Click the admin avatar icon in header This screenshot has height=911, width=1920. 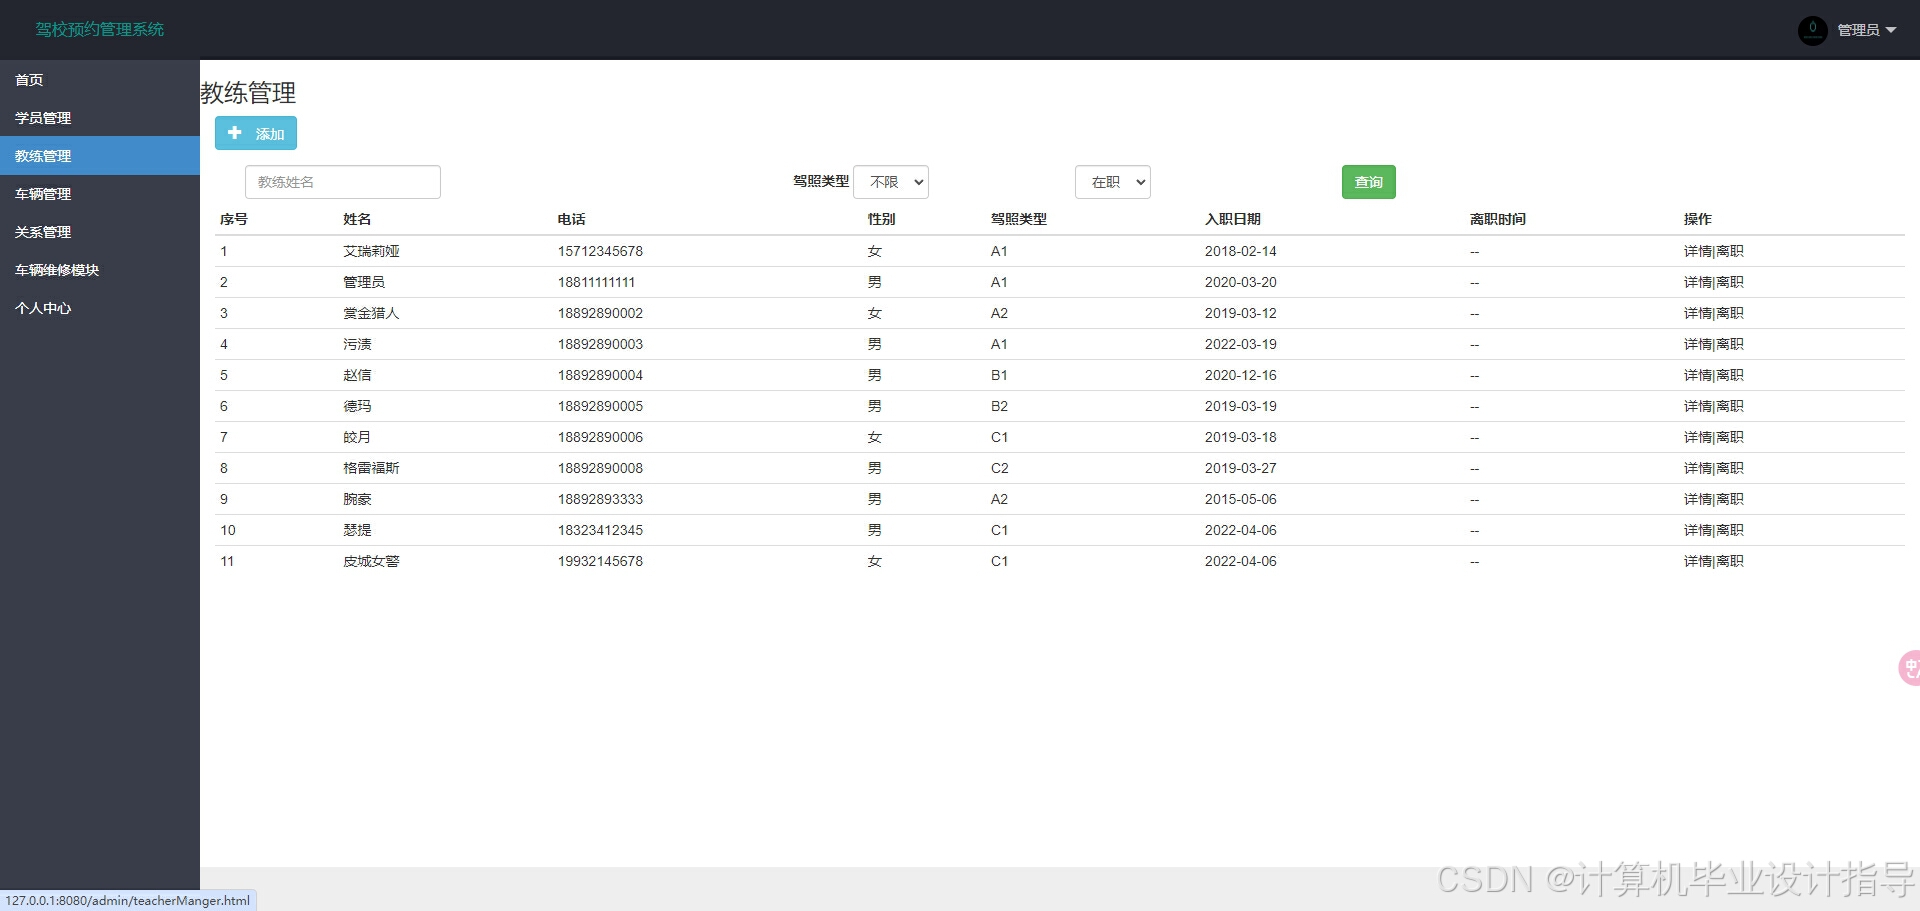tap(1812, 30)
